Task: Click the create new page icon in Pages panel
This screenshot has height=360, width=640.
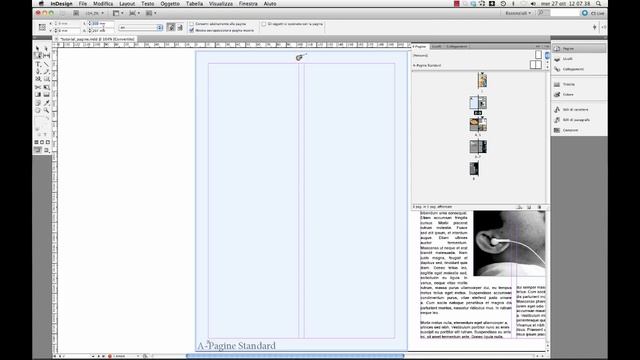Action: pos(529,207)
